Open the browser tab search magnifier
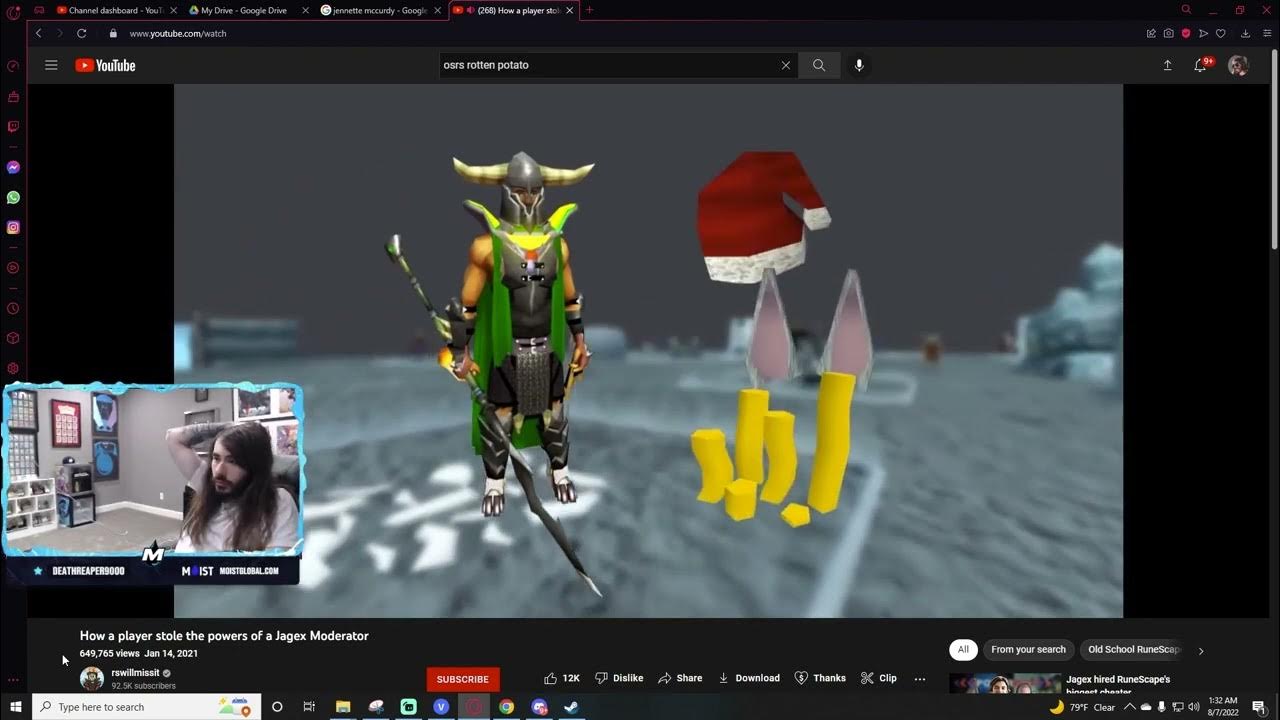The width and height of the screenshot is (1280, 720). coord(1186,10)
